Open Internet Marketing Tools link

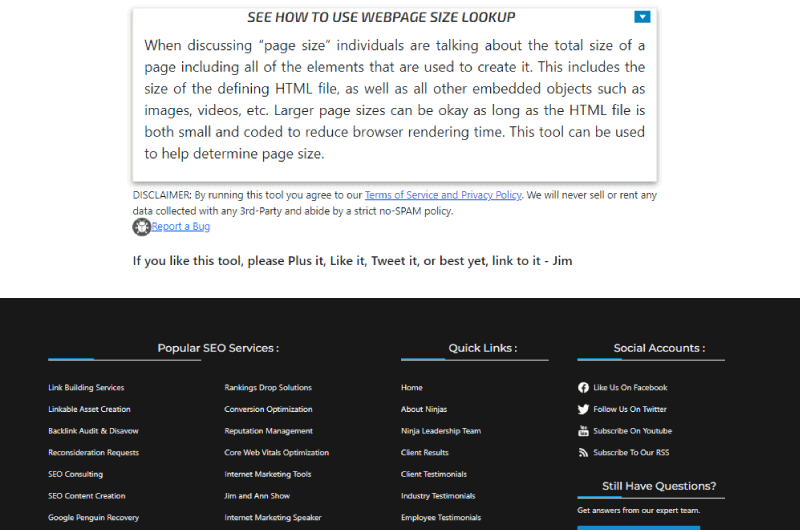(x=268, y=474)
